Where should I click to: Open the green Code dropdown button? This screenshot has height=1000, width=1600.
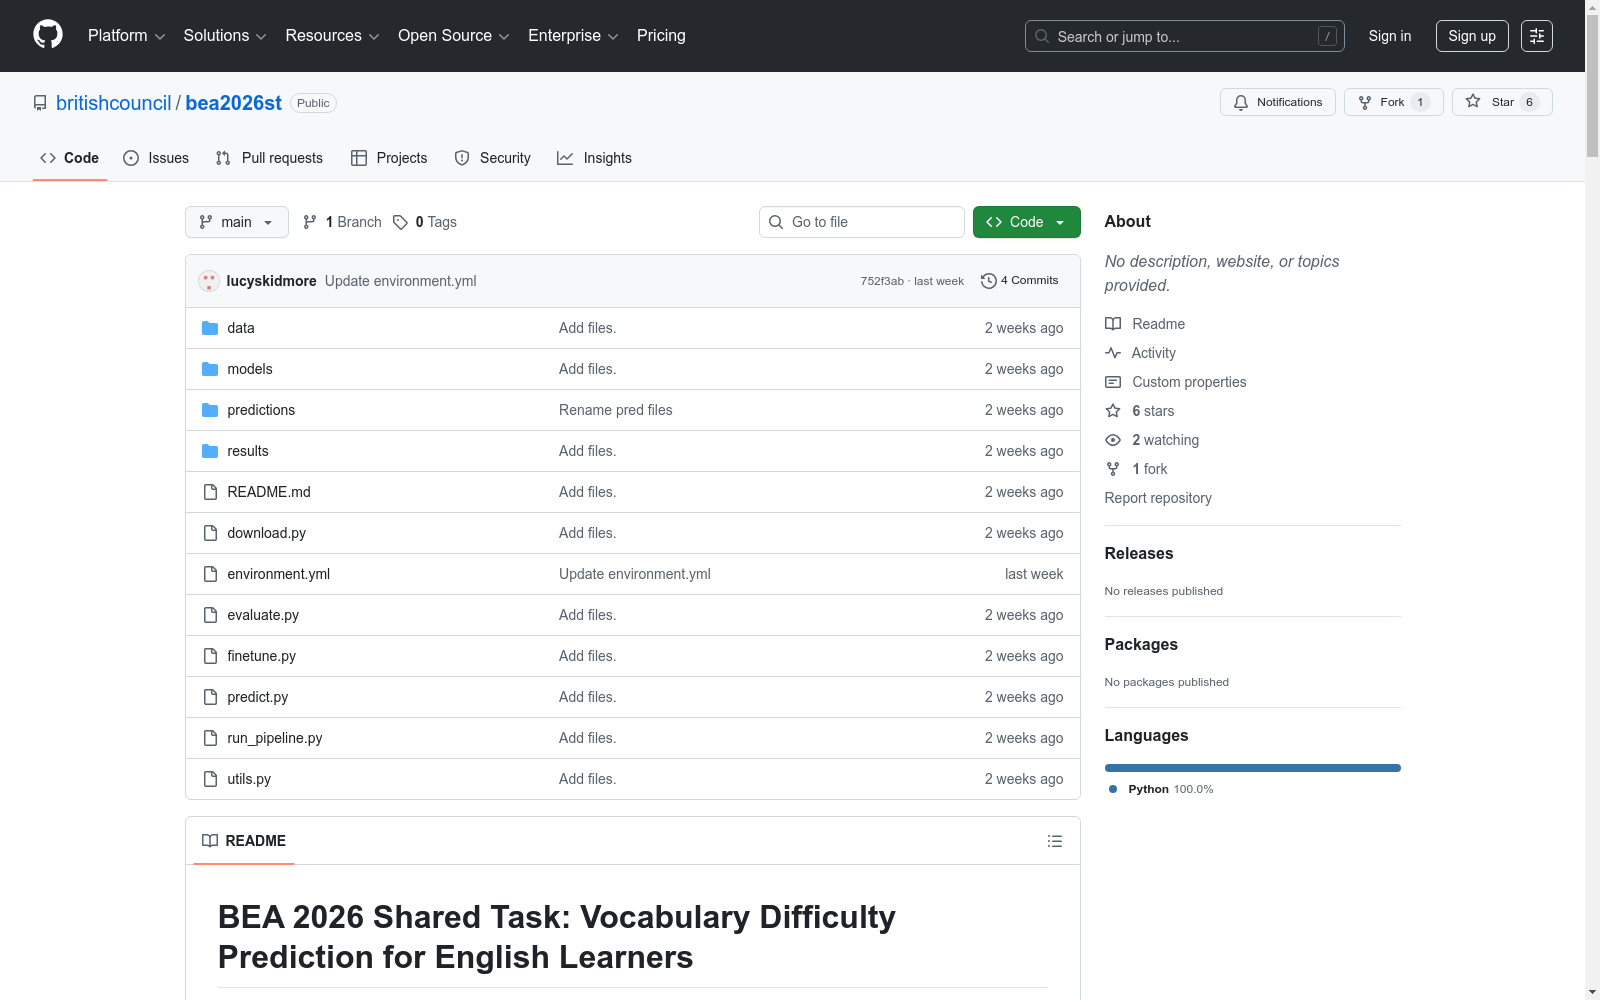click(1027, 222)
